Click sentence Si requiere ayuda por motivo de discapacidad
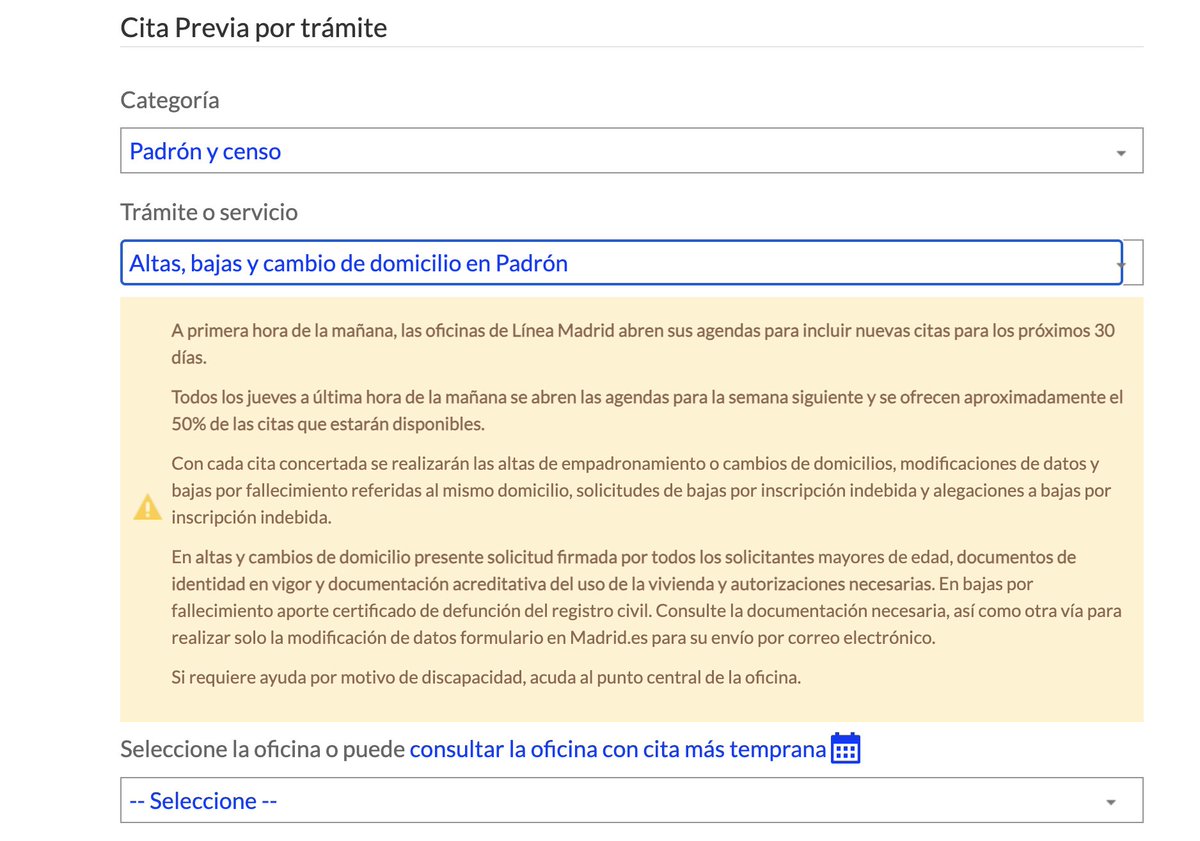 pyautogui.click(x=486, y=677)
